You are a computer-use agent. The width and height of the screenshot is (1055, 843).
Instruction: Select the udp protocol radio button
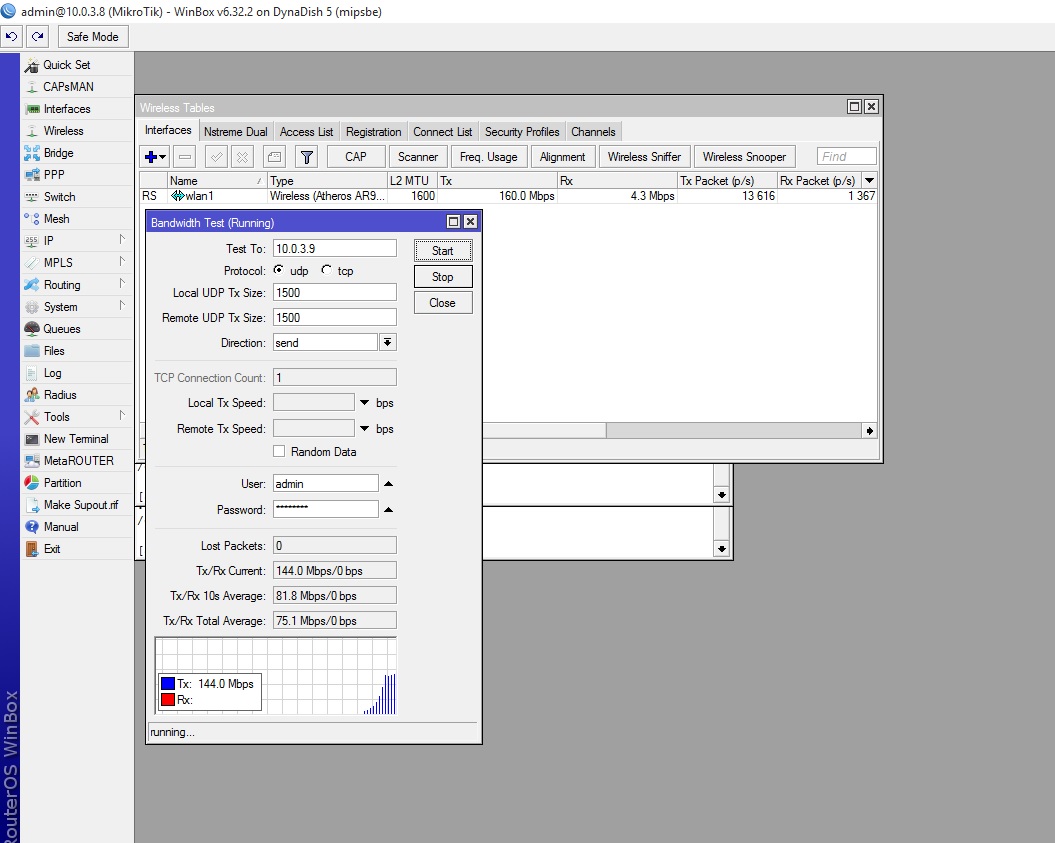tap(279, 271)
